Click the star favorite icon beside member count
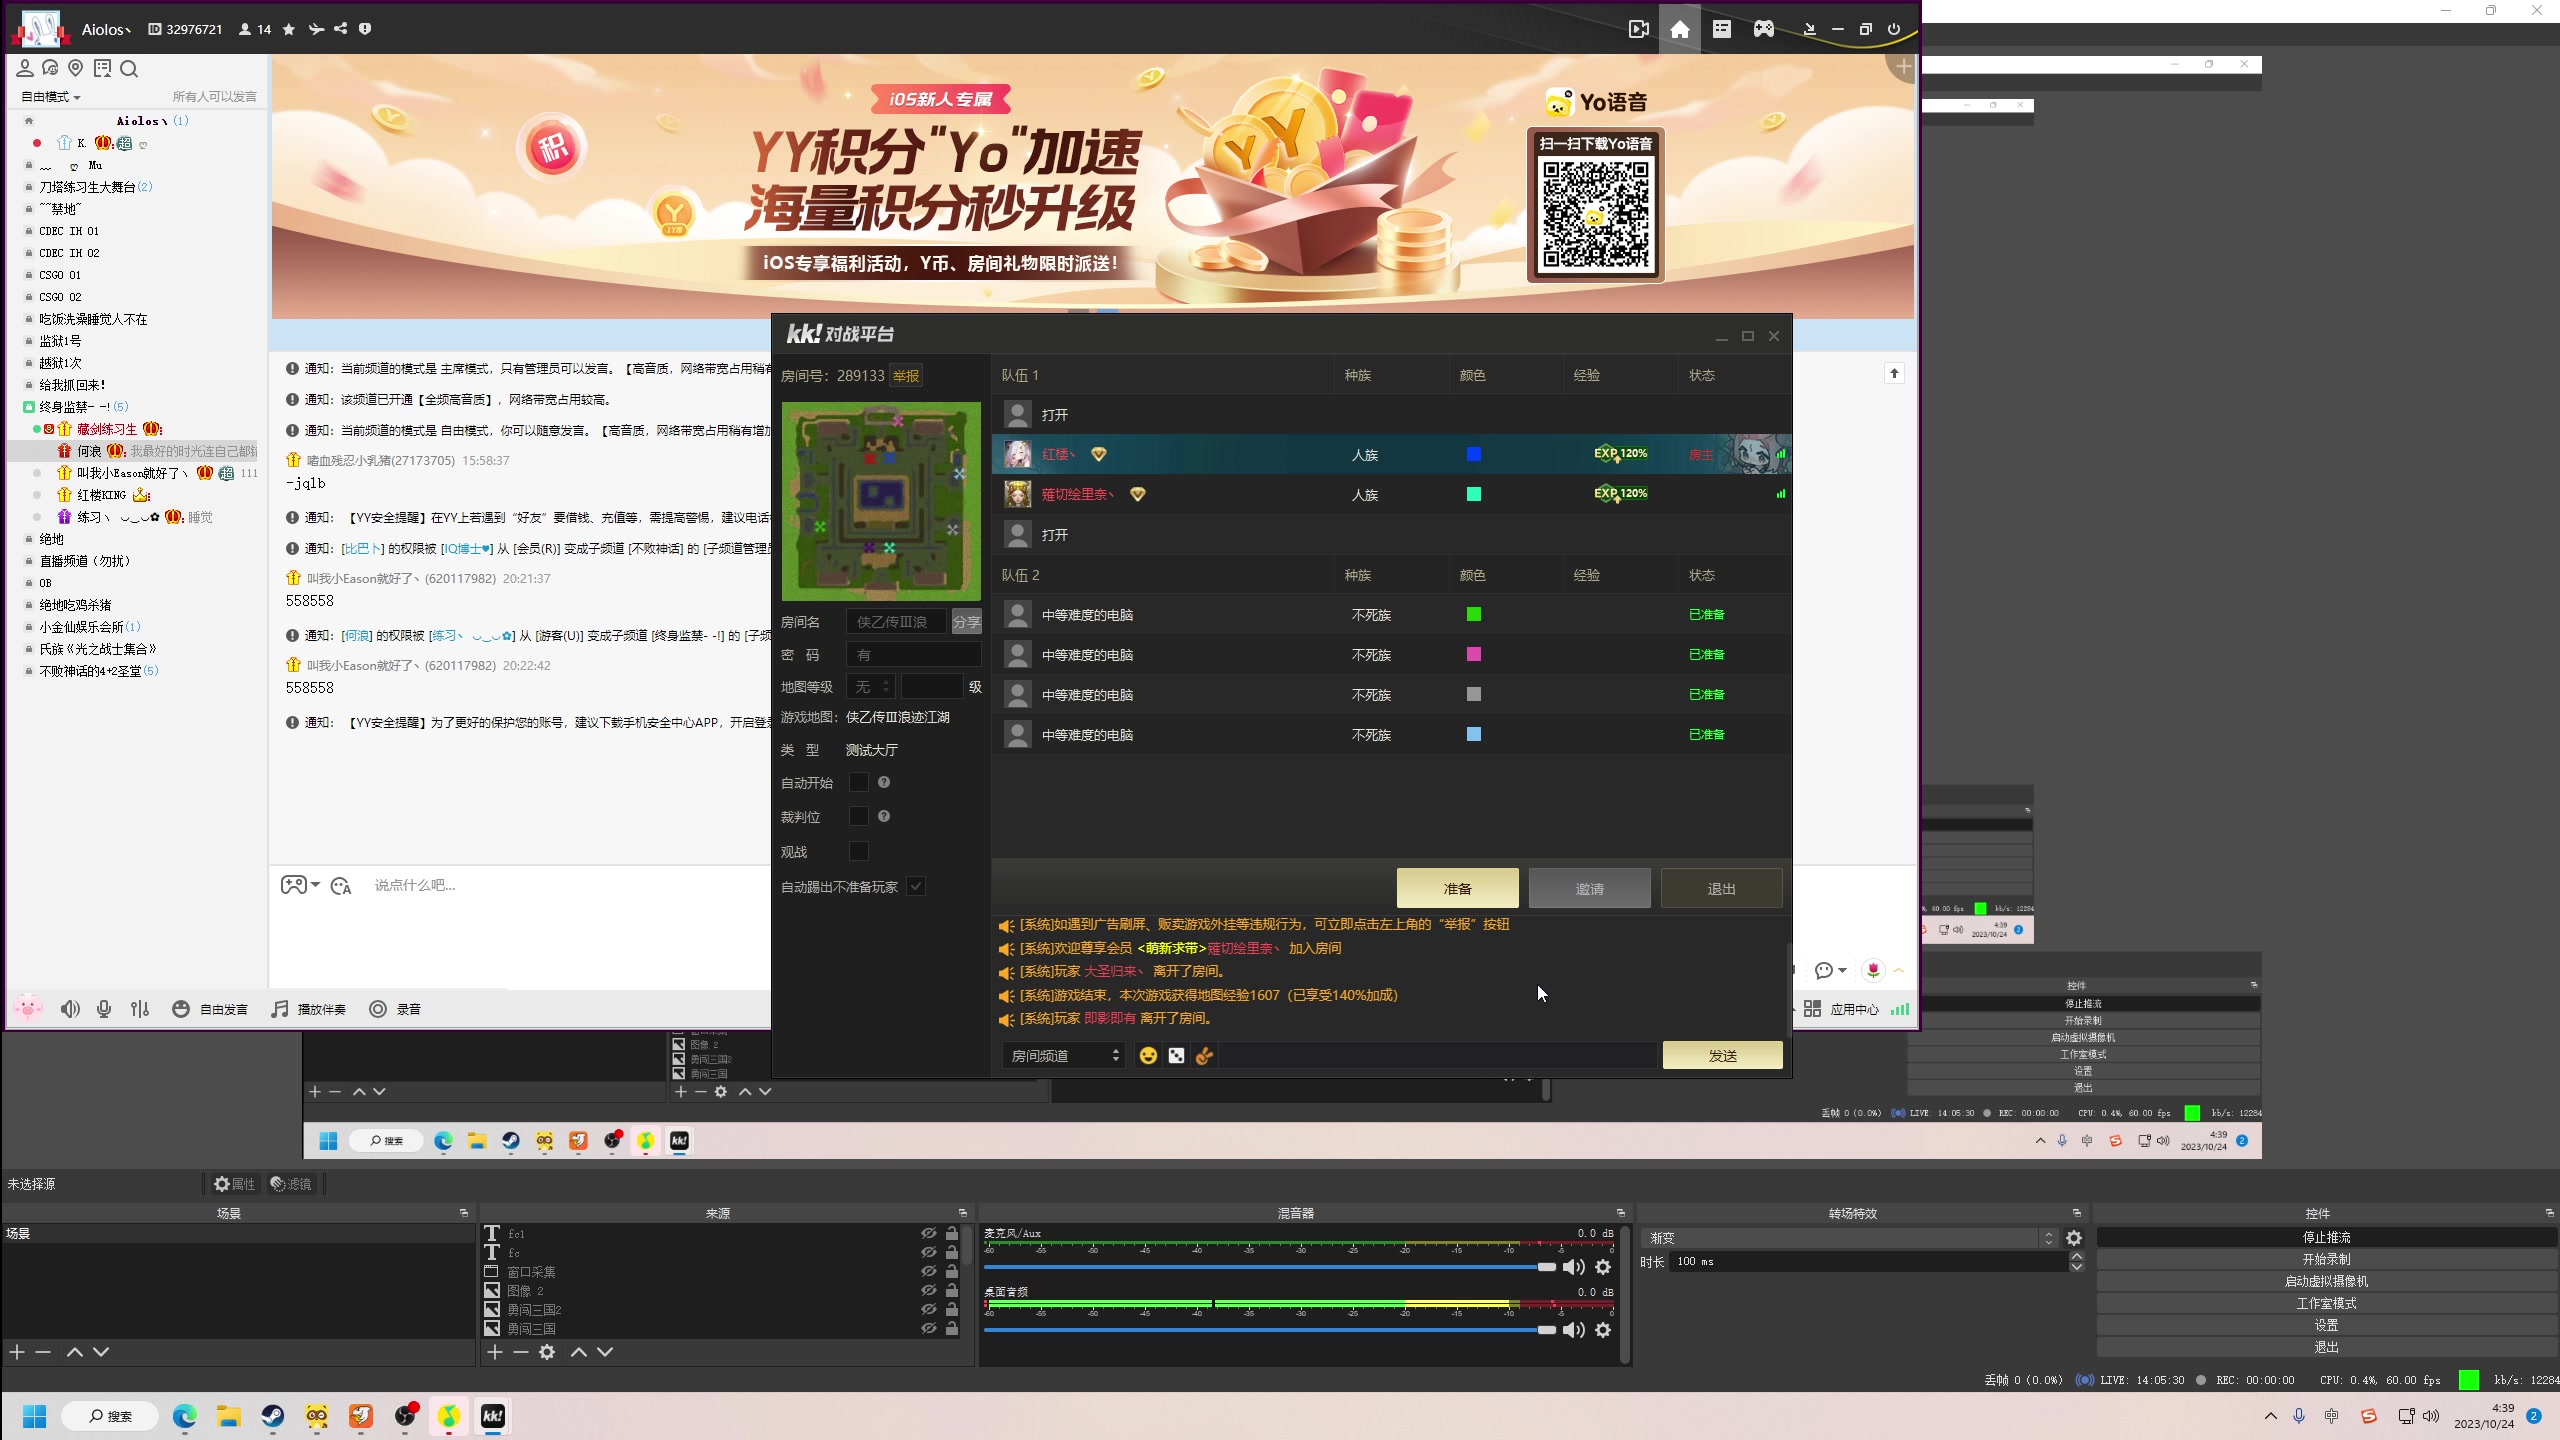 (x=289, y=29)
